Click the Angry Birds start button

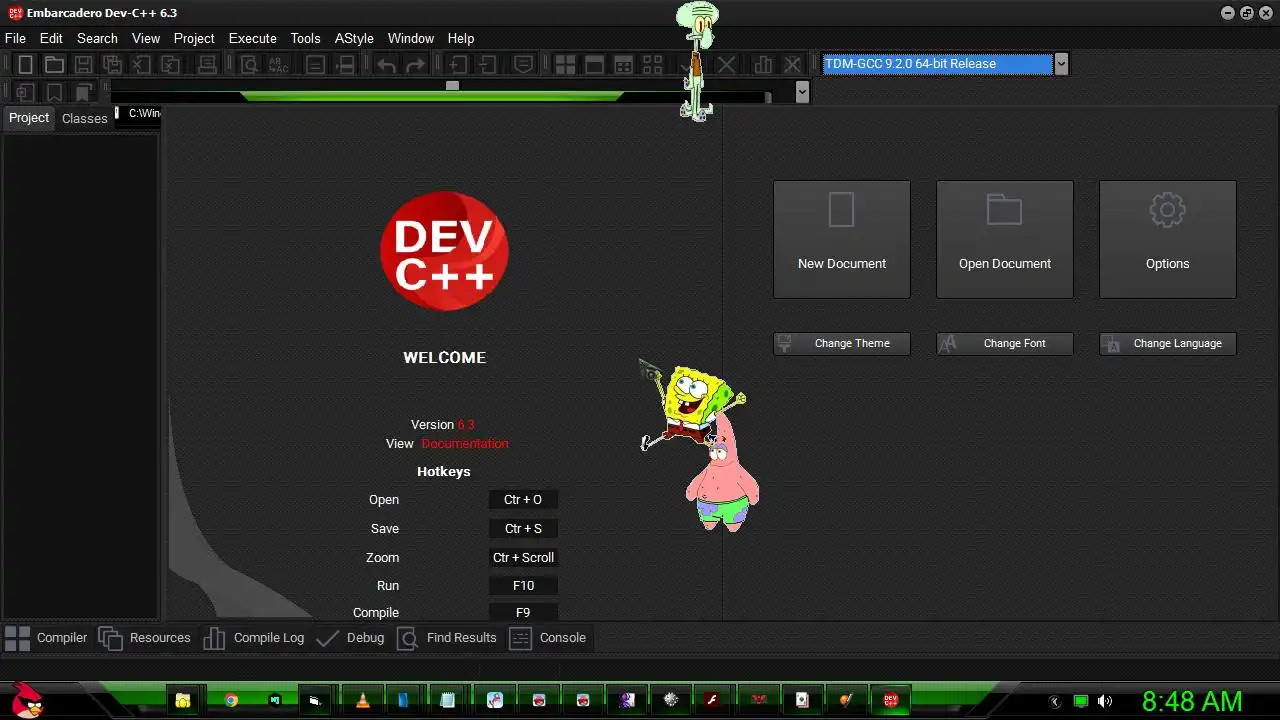(26, 699)
